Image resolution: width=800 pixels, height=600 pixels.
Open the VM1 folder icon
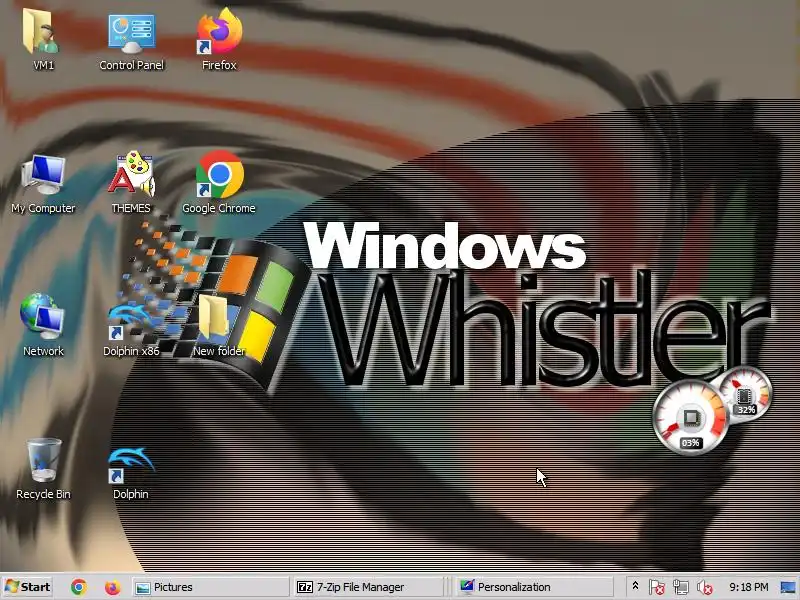click(43, 38)
